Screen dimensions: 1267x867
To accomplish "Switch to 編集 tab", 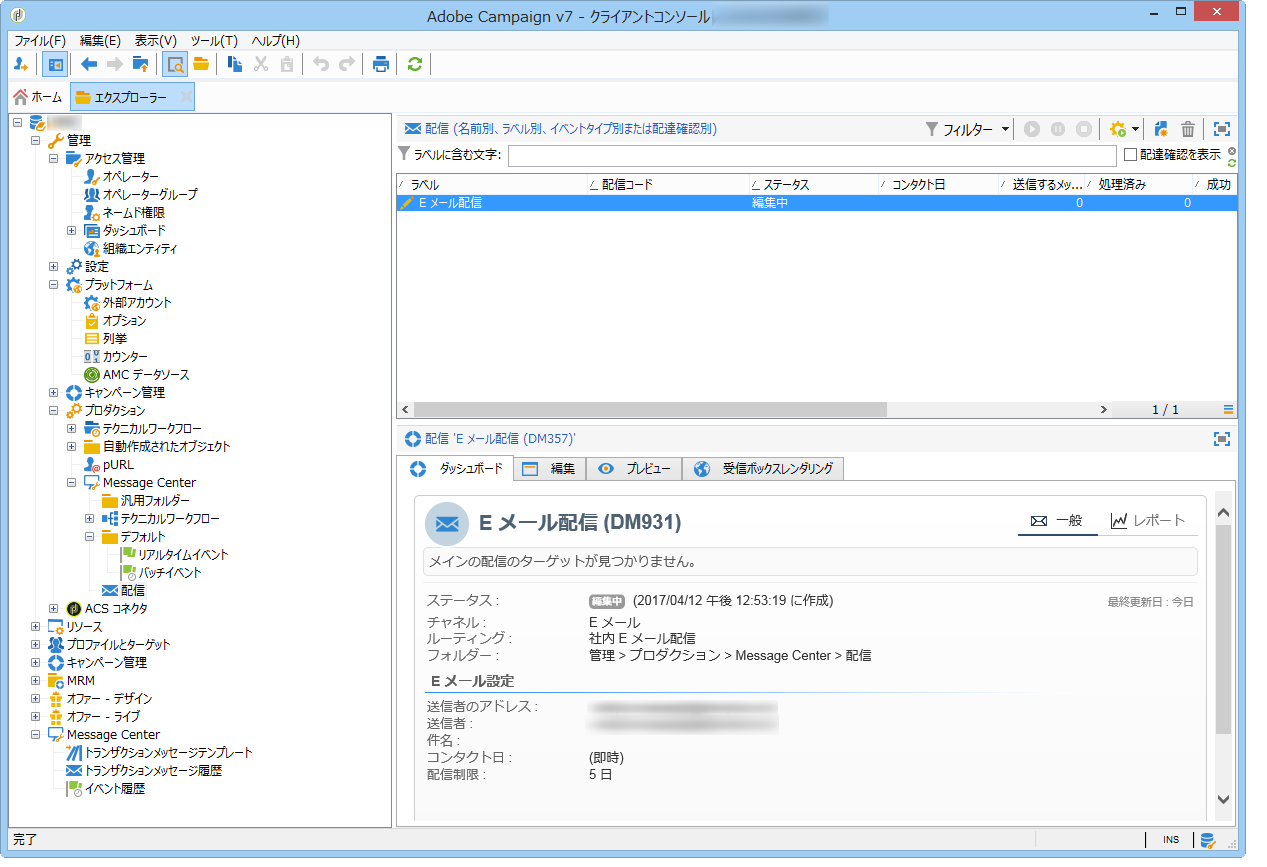I will coord(549,468).
